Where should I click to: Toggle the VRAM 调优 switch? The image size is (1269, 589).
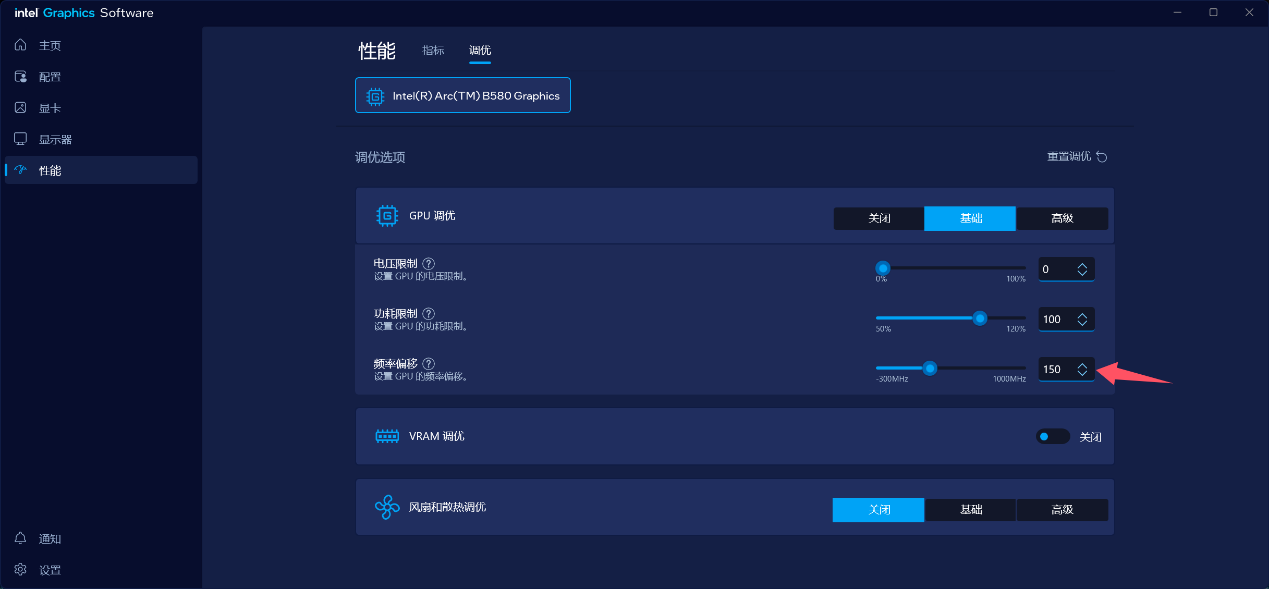tap(1053, 437)
